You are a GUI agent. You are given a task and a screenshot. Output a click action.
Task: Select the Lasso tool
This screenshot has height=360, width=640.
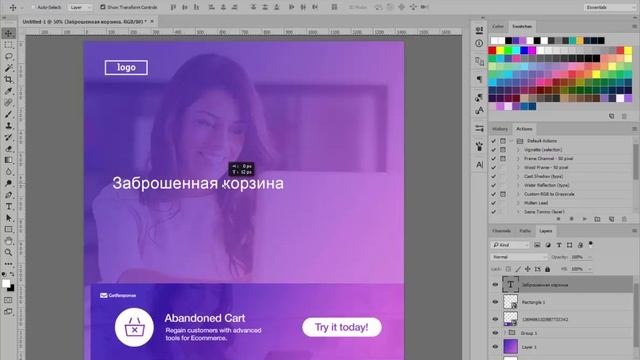[8, 56]
